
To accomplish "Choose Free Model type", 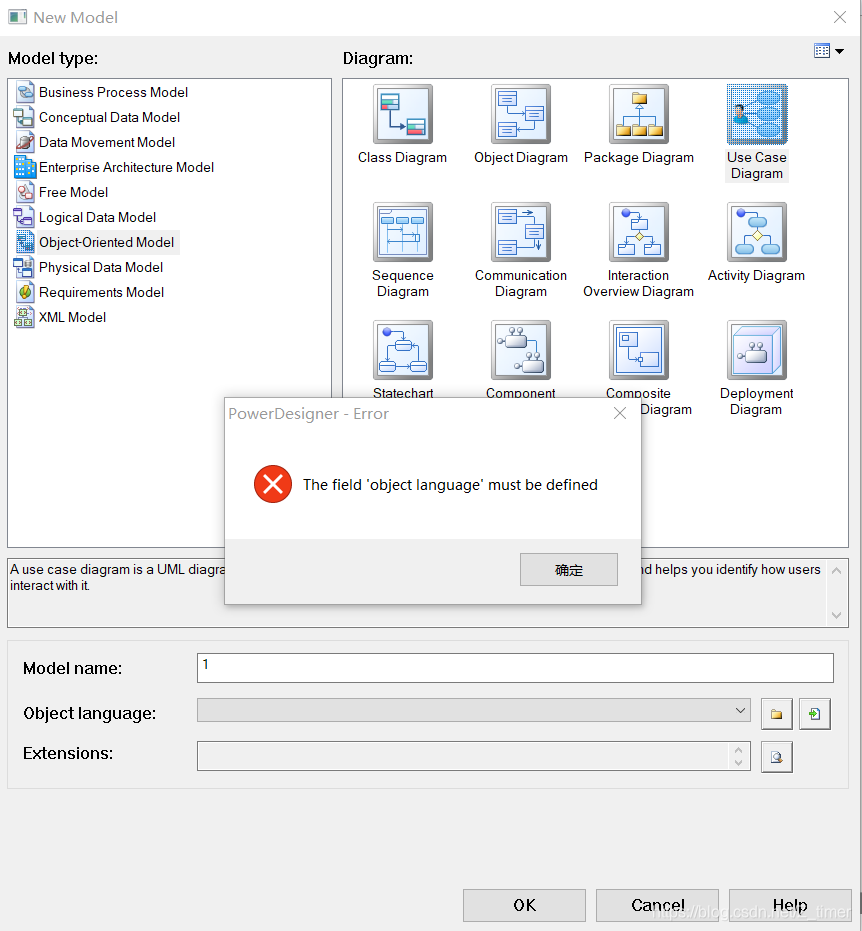I will (x=61, y=192).
